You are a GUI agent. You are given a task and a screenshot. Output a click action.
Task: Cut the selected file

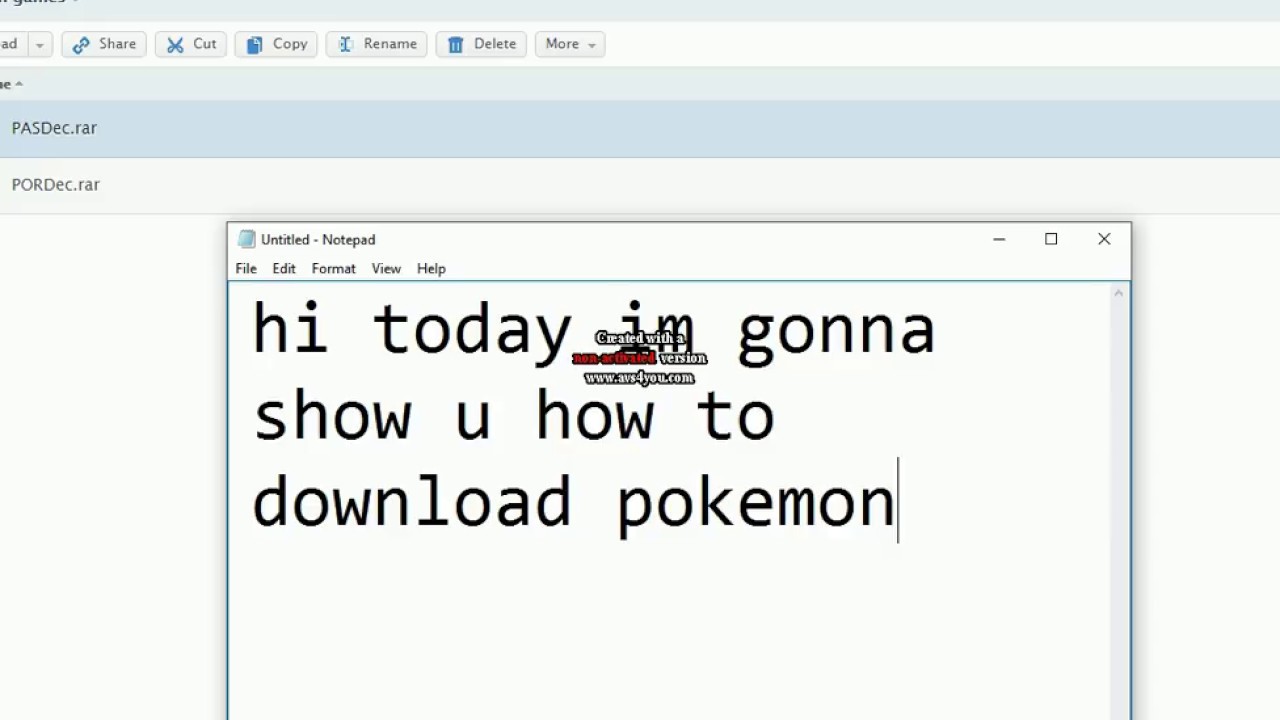pyautogui.click(x=191, y=44)
